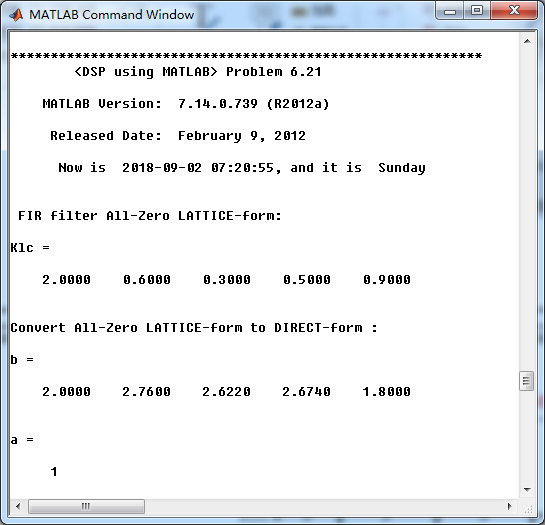Screen dimensions: 545x525
Task: Click the MATLAB logo icon in title bar
Action: 16,15
